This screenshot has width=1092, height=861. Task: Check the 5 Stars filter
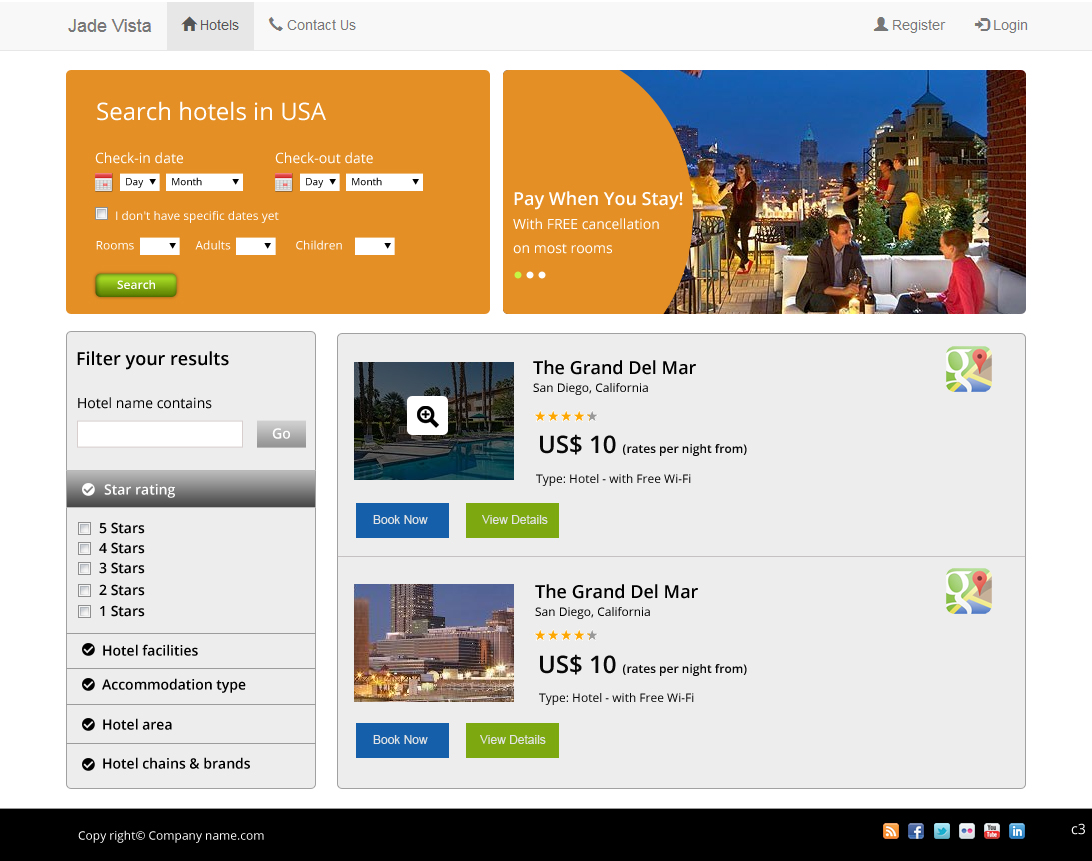[x=85, y=528]
